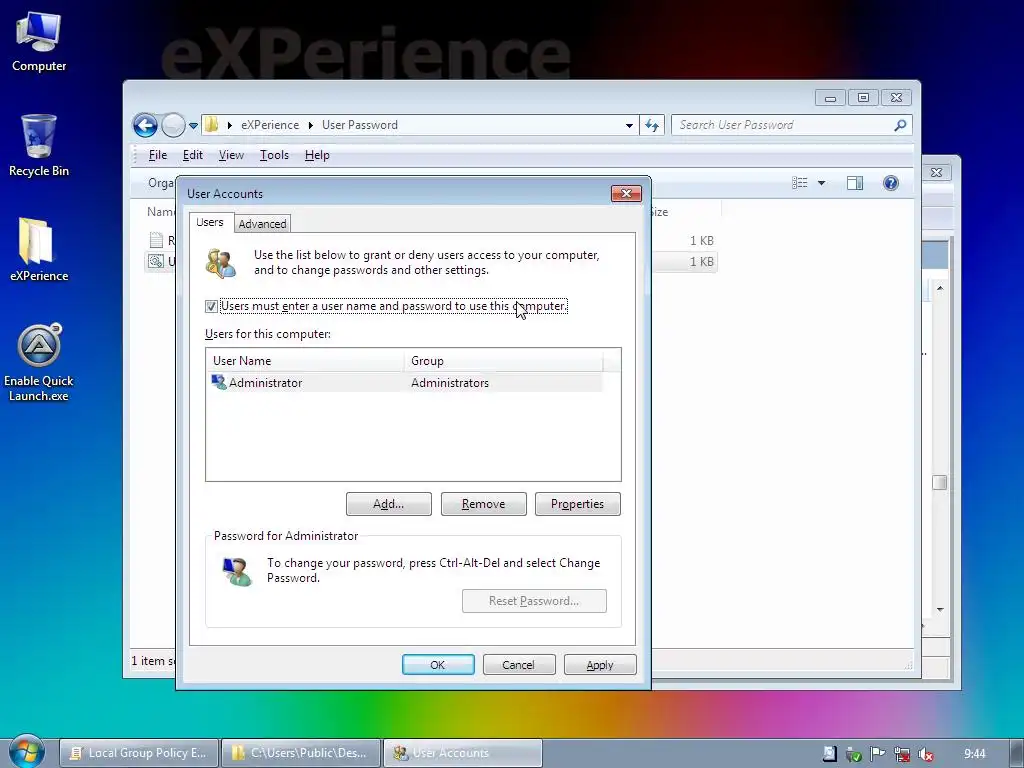The width and height of the screenshot is (1024, 768).
Task: Click the Explorer back arrow button
Action: 145,125
